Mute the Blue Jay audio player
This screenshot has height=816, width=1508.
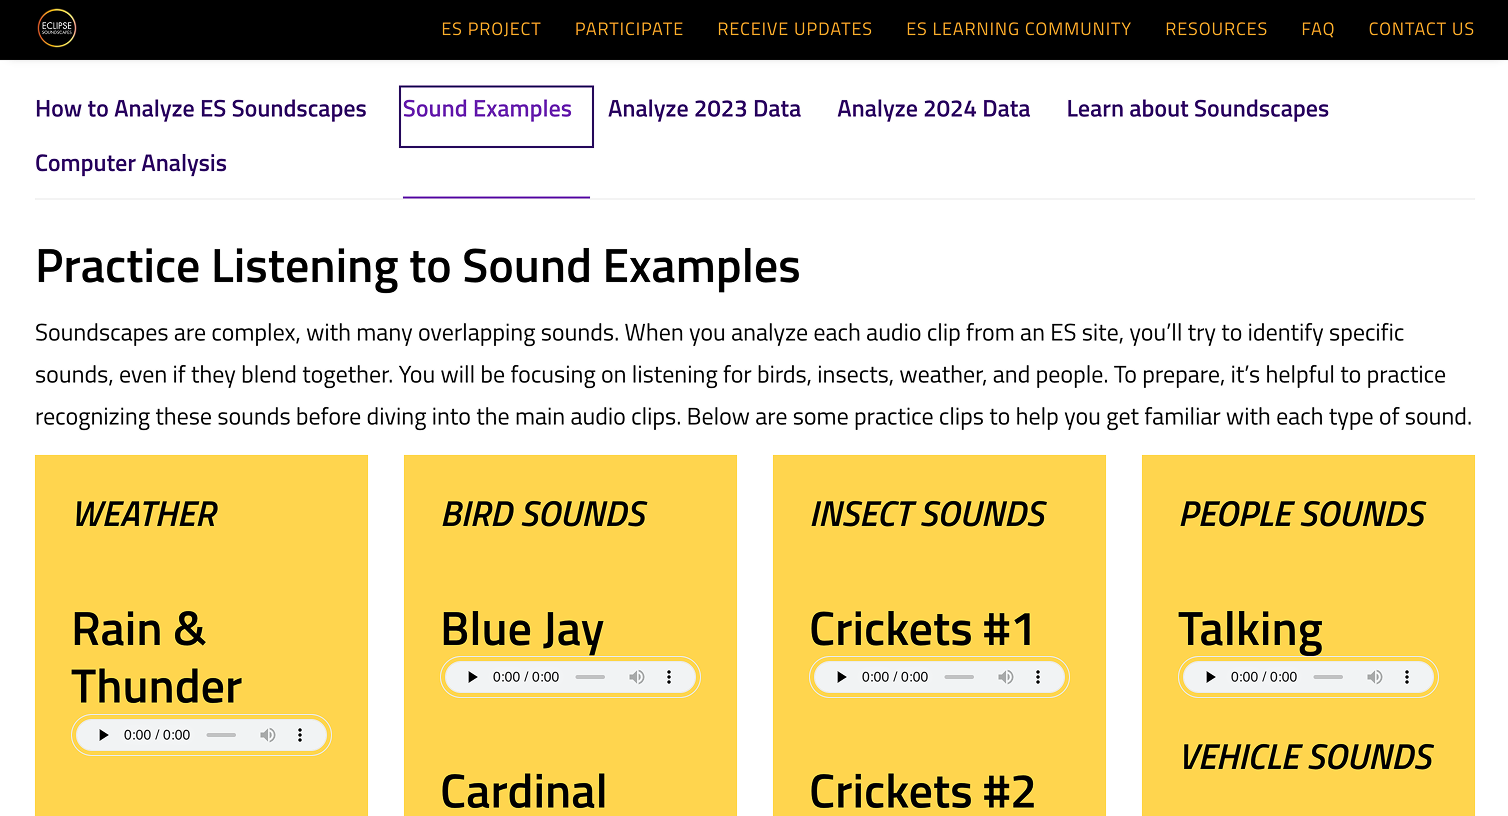click(x=636, y=677)
